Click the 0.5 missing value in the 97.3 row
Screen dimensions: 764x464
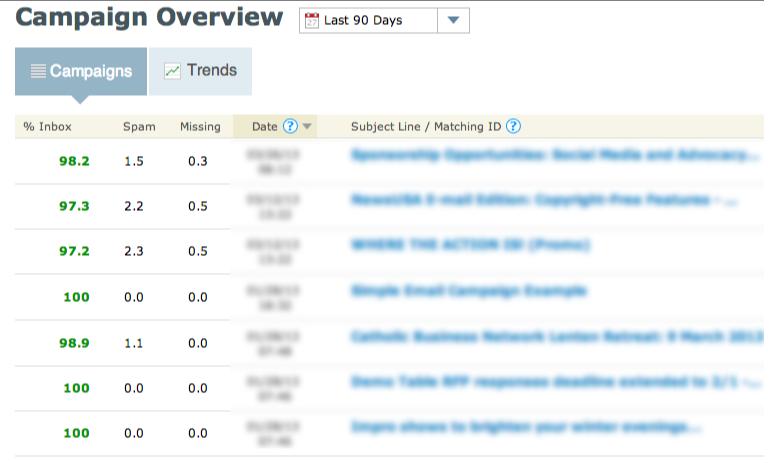(x=198, y=206)
